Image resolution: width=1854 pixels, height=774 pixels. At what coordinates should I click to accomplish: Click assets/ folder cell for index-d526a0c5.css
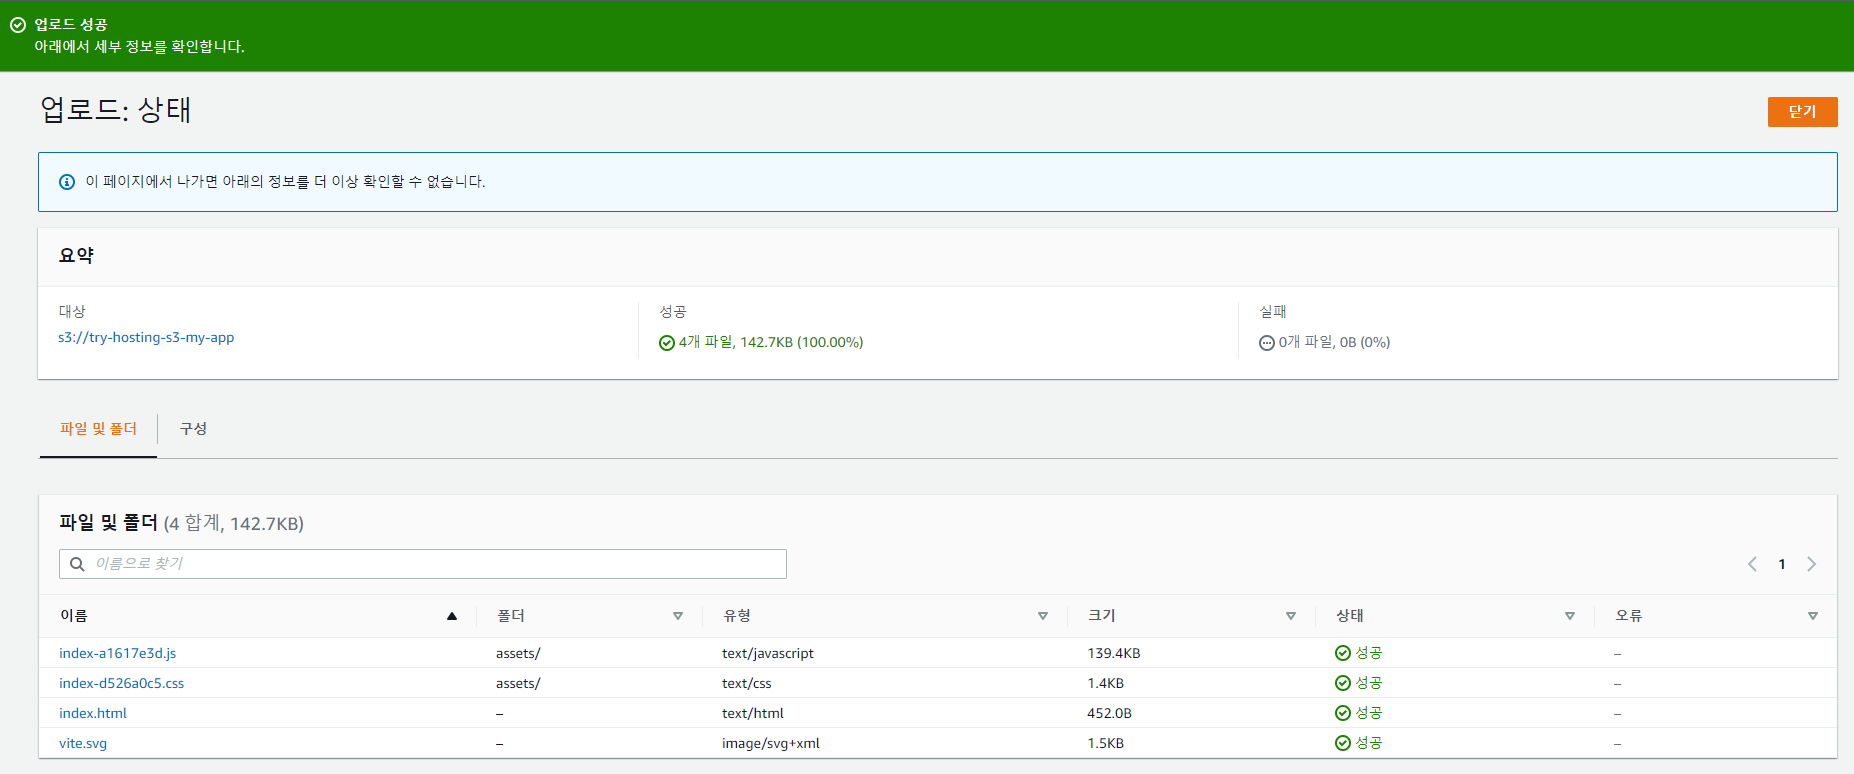tap(518, 683)
